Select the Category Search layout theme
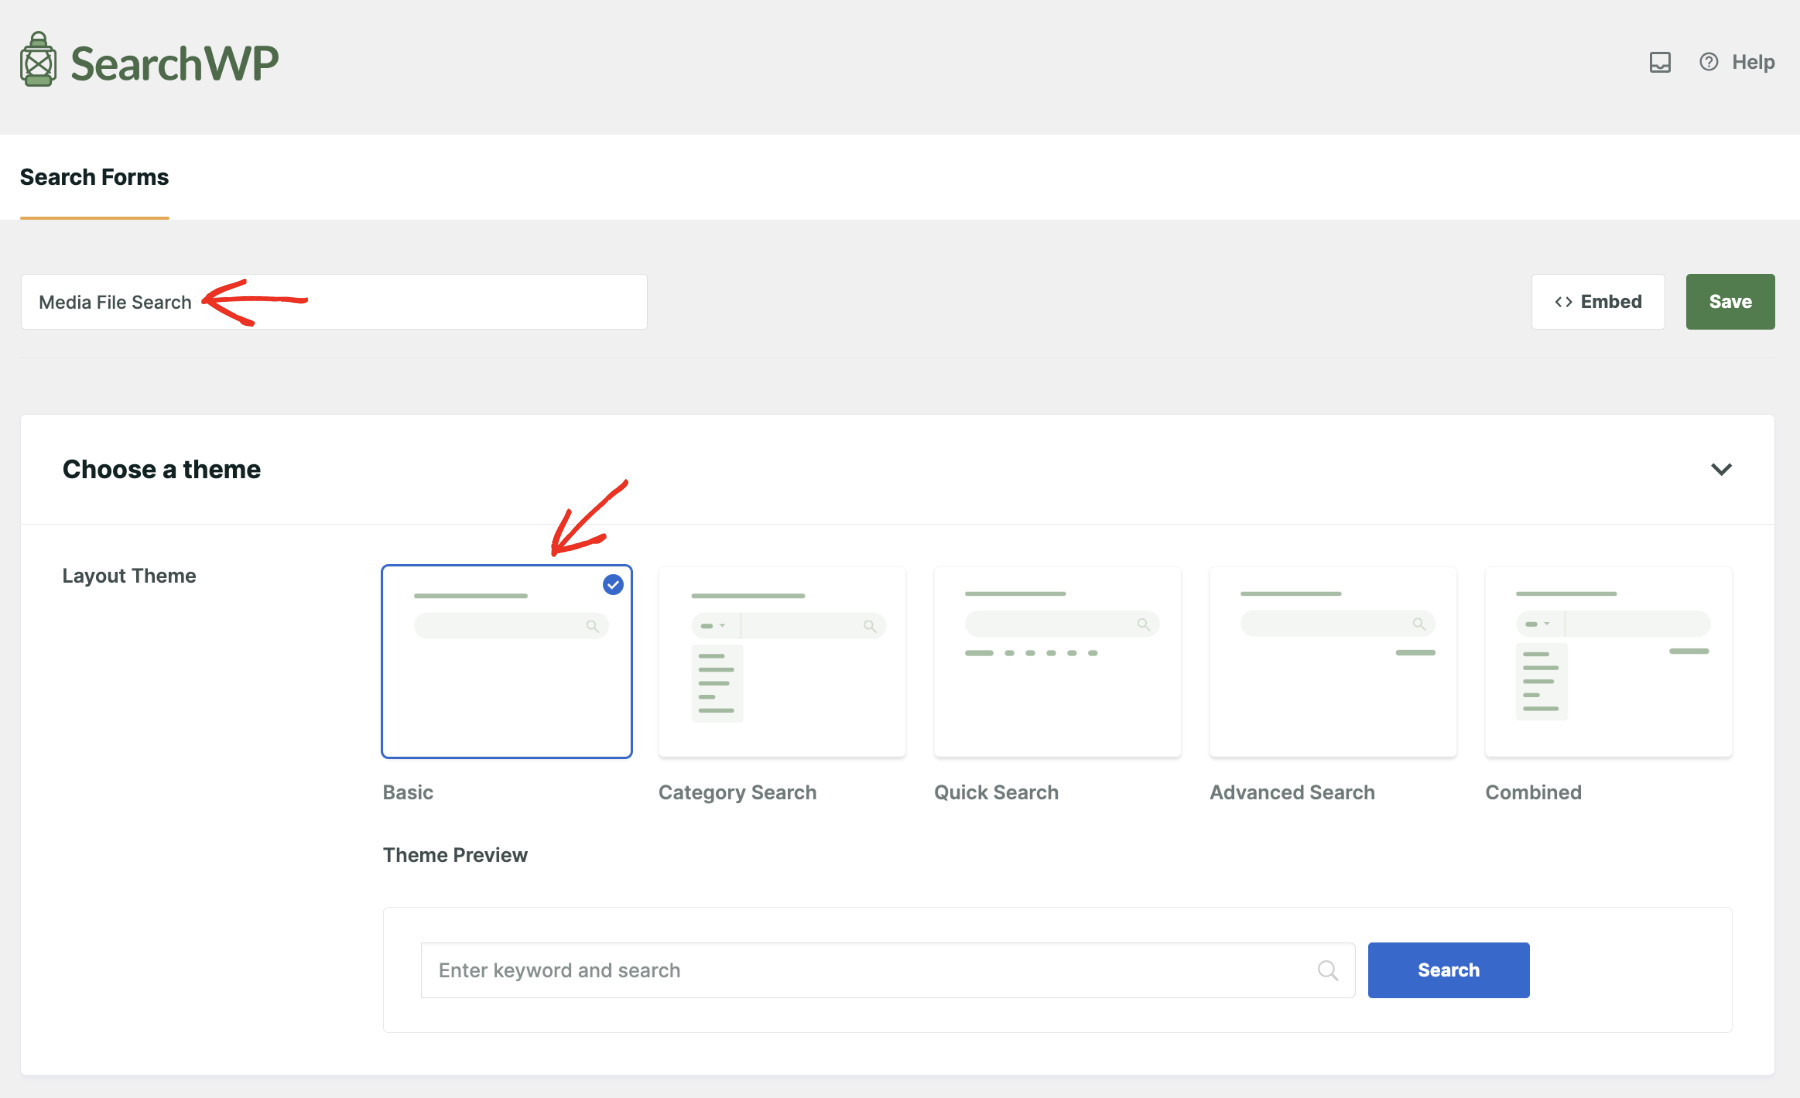 pyautogui.click(x=782, y=661)
